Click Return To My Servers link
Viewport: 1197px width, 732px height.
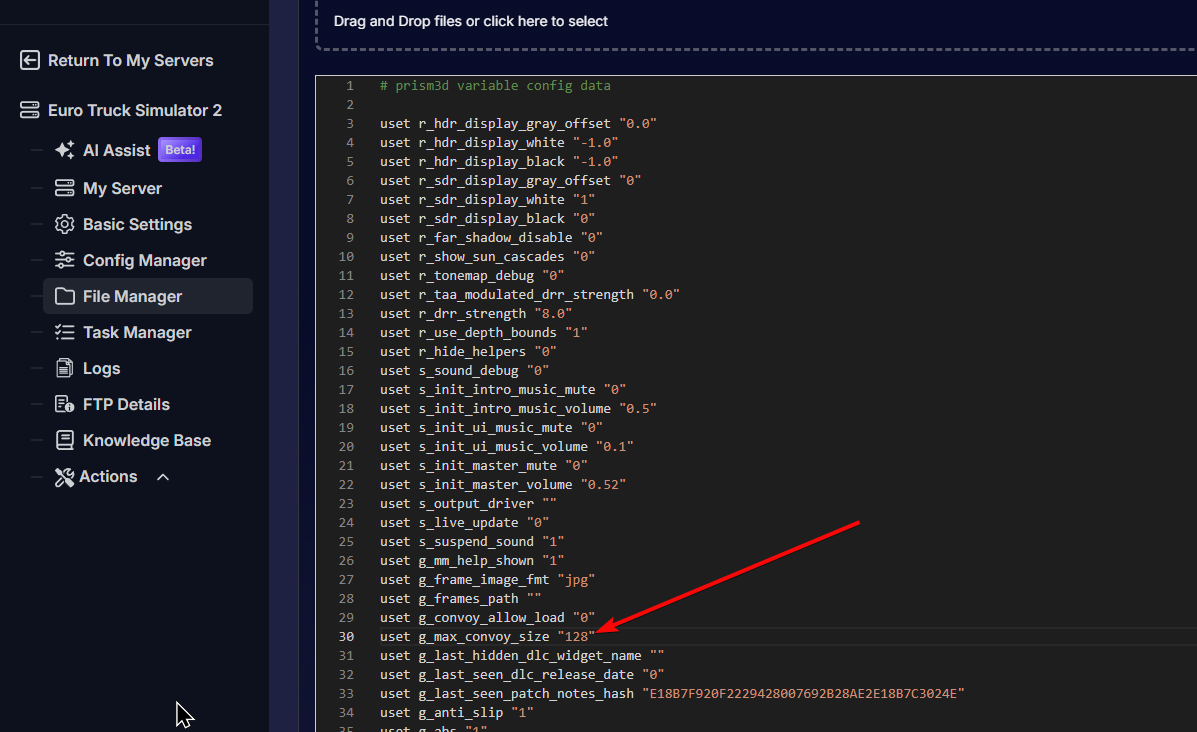click(x=130, y=61)
